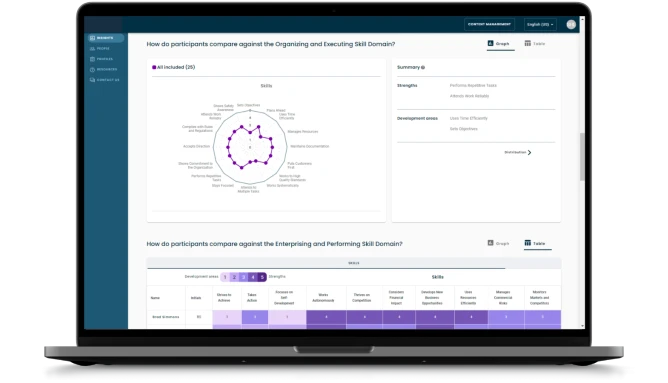
Task: Click Complies with Rules and Regulations label
Action: tap(197, 129)
